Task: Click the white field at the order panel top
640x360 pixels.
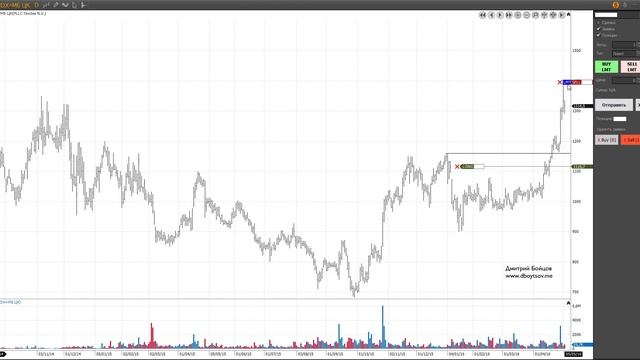Action: (x=606, y=15)
